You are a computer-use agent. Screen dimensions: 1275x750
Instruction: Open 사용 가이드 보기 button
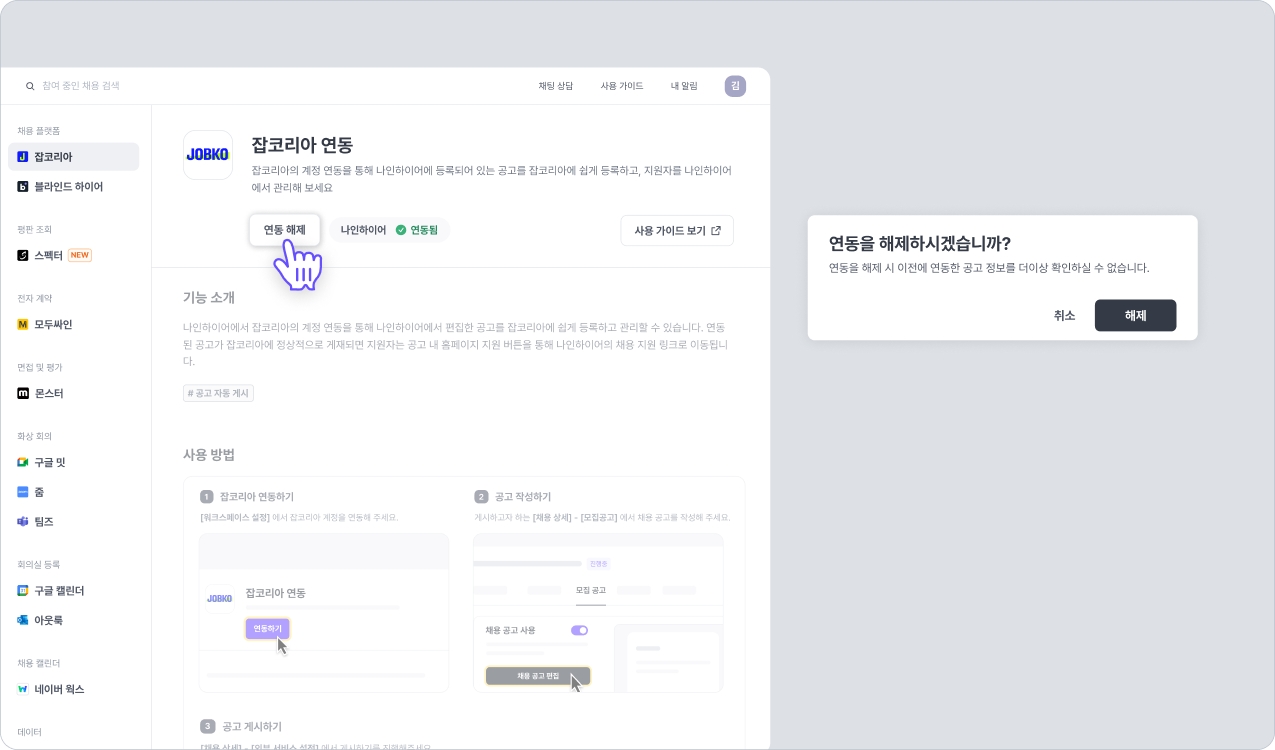click(x=677, y=230)
